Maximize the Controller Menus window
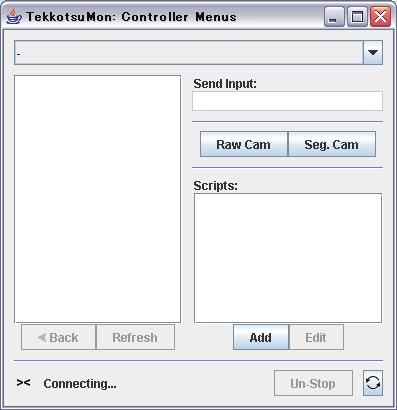 click(x=357, y=17)
